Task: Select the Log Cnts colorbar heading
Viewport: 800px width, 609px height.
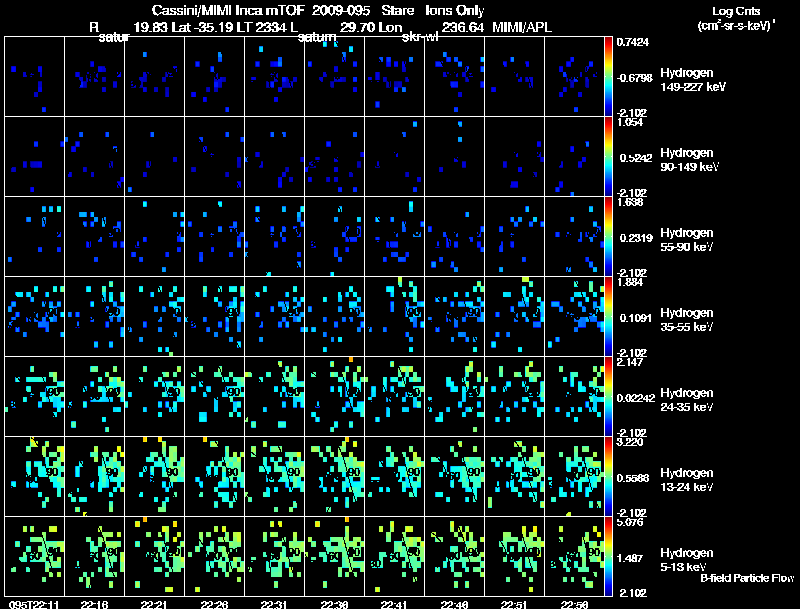Action: pos(736,11)
